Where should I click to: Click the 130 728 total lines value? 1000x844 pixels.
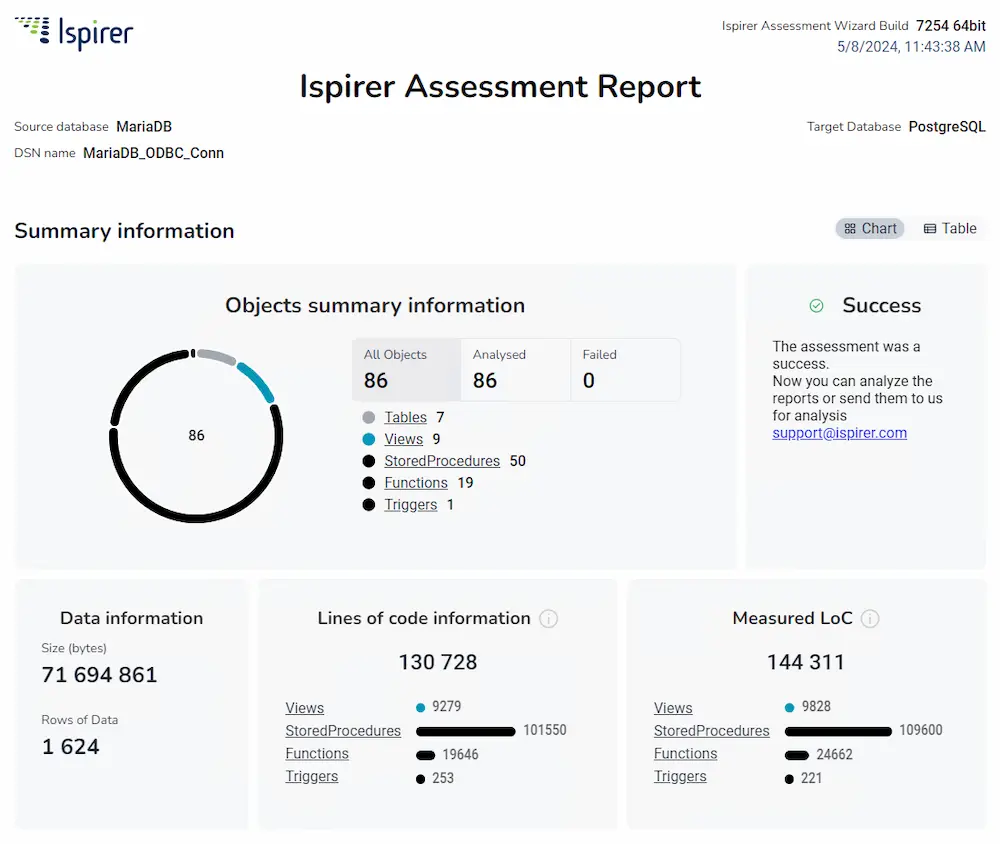[438, 662]
